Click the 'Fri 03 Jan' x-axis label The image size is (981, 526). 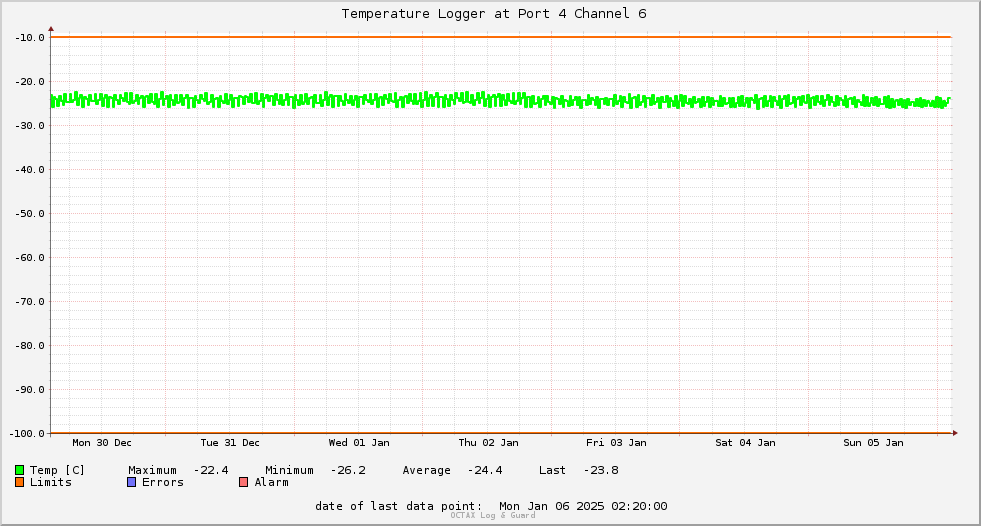616,443
